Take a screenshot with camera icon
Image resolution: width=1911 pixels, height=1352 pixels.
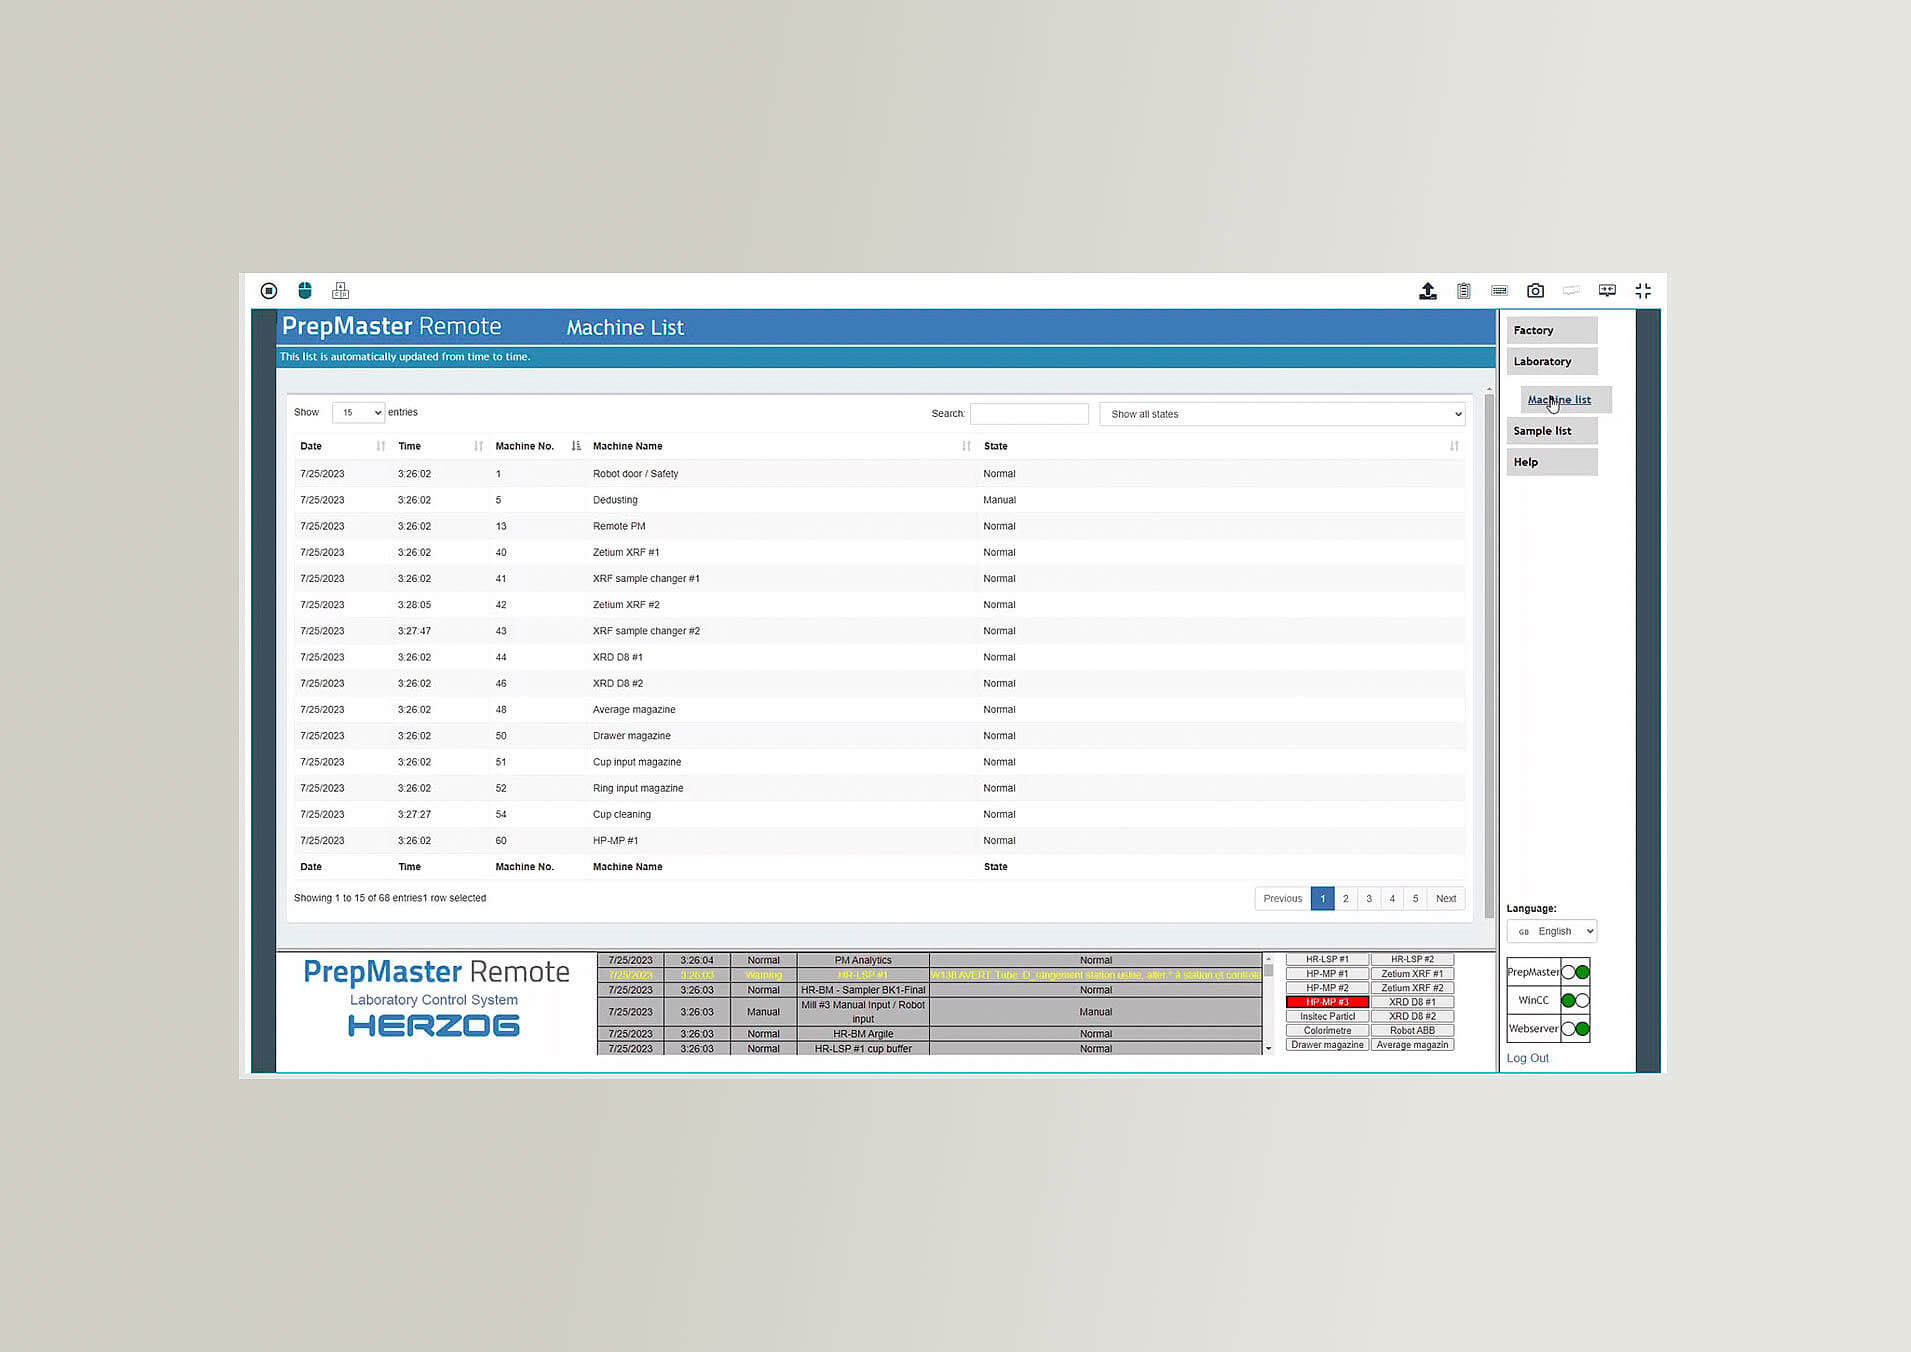tap(1535, 291)
